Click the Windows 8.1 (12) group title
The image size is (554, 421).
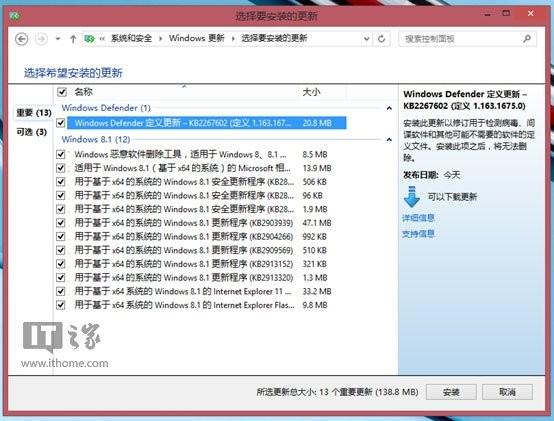(96, 140)
